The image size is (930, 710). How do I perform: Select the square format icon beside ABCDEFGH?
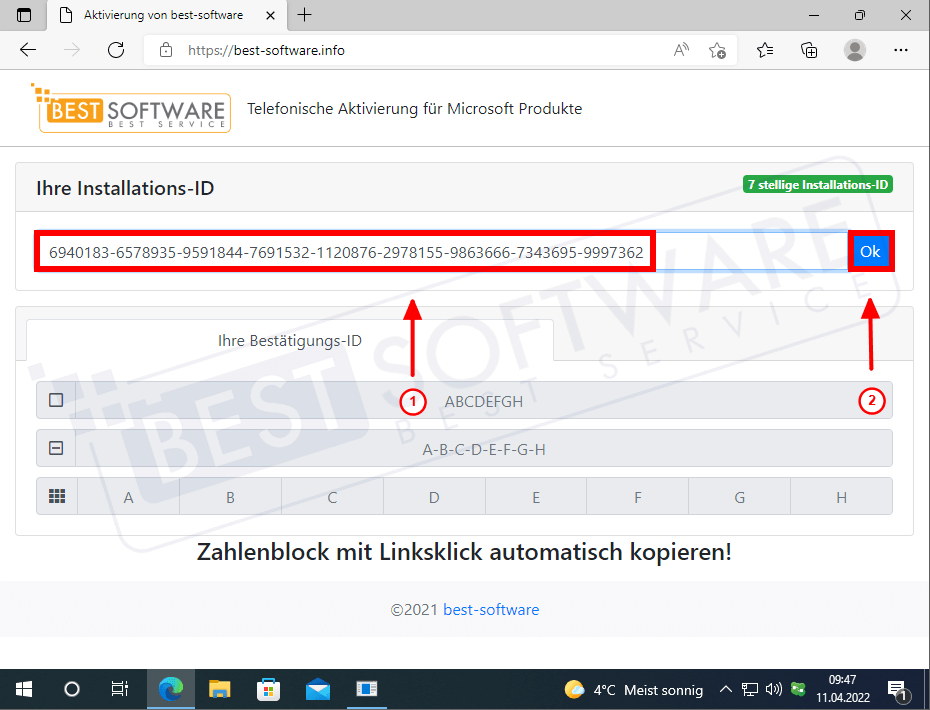pos(56,400)
